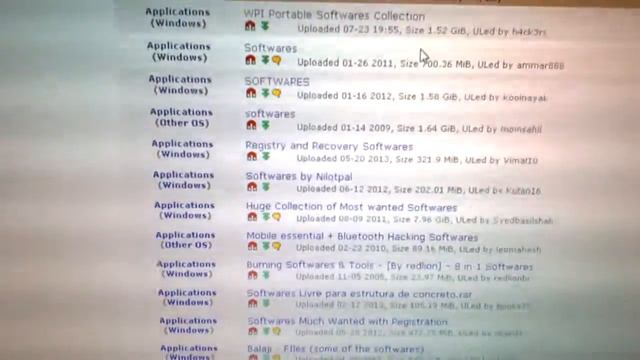Screen dimensions: 640x360
Task: Click magnet icon for Mobile essential Bluetooth Hacking
Action: [253, 246]
